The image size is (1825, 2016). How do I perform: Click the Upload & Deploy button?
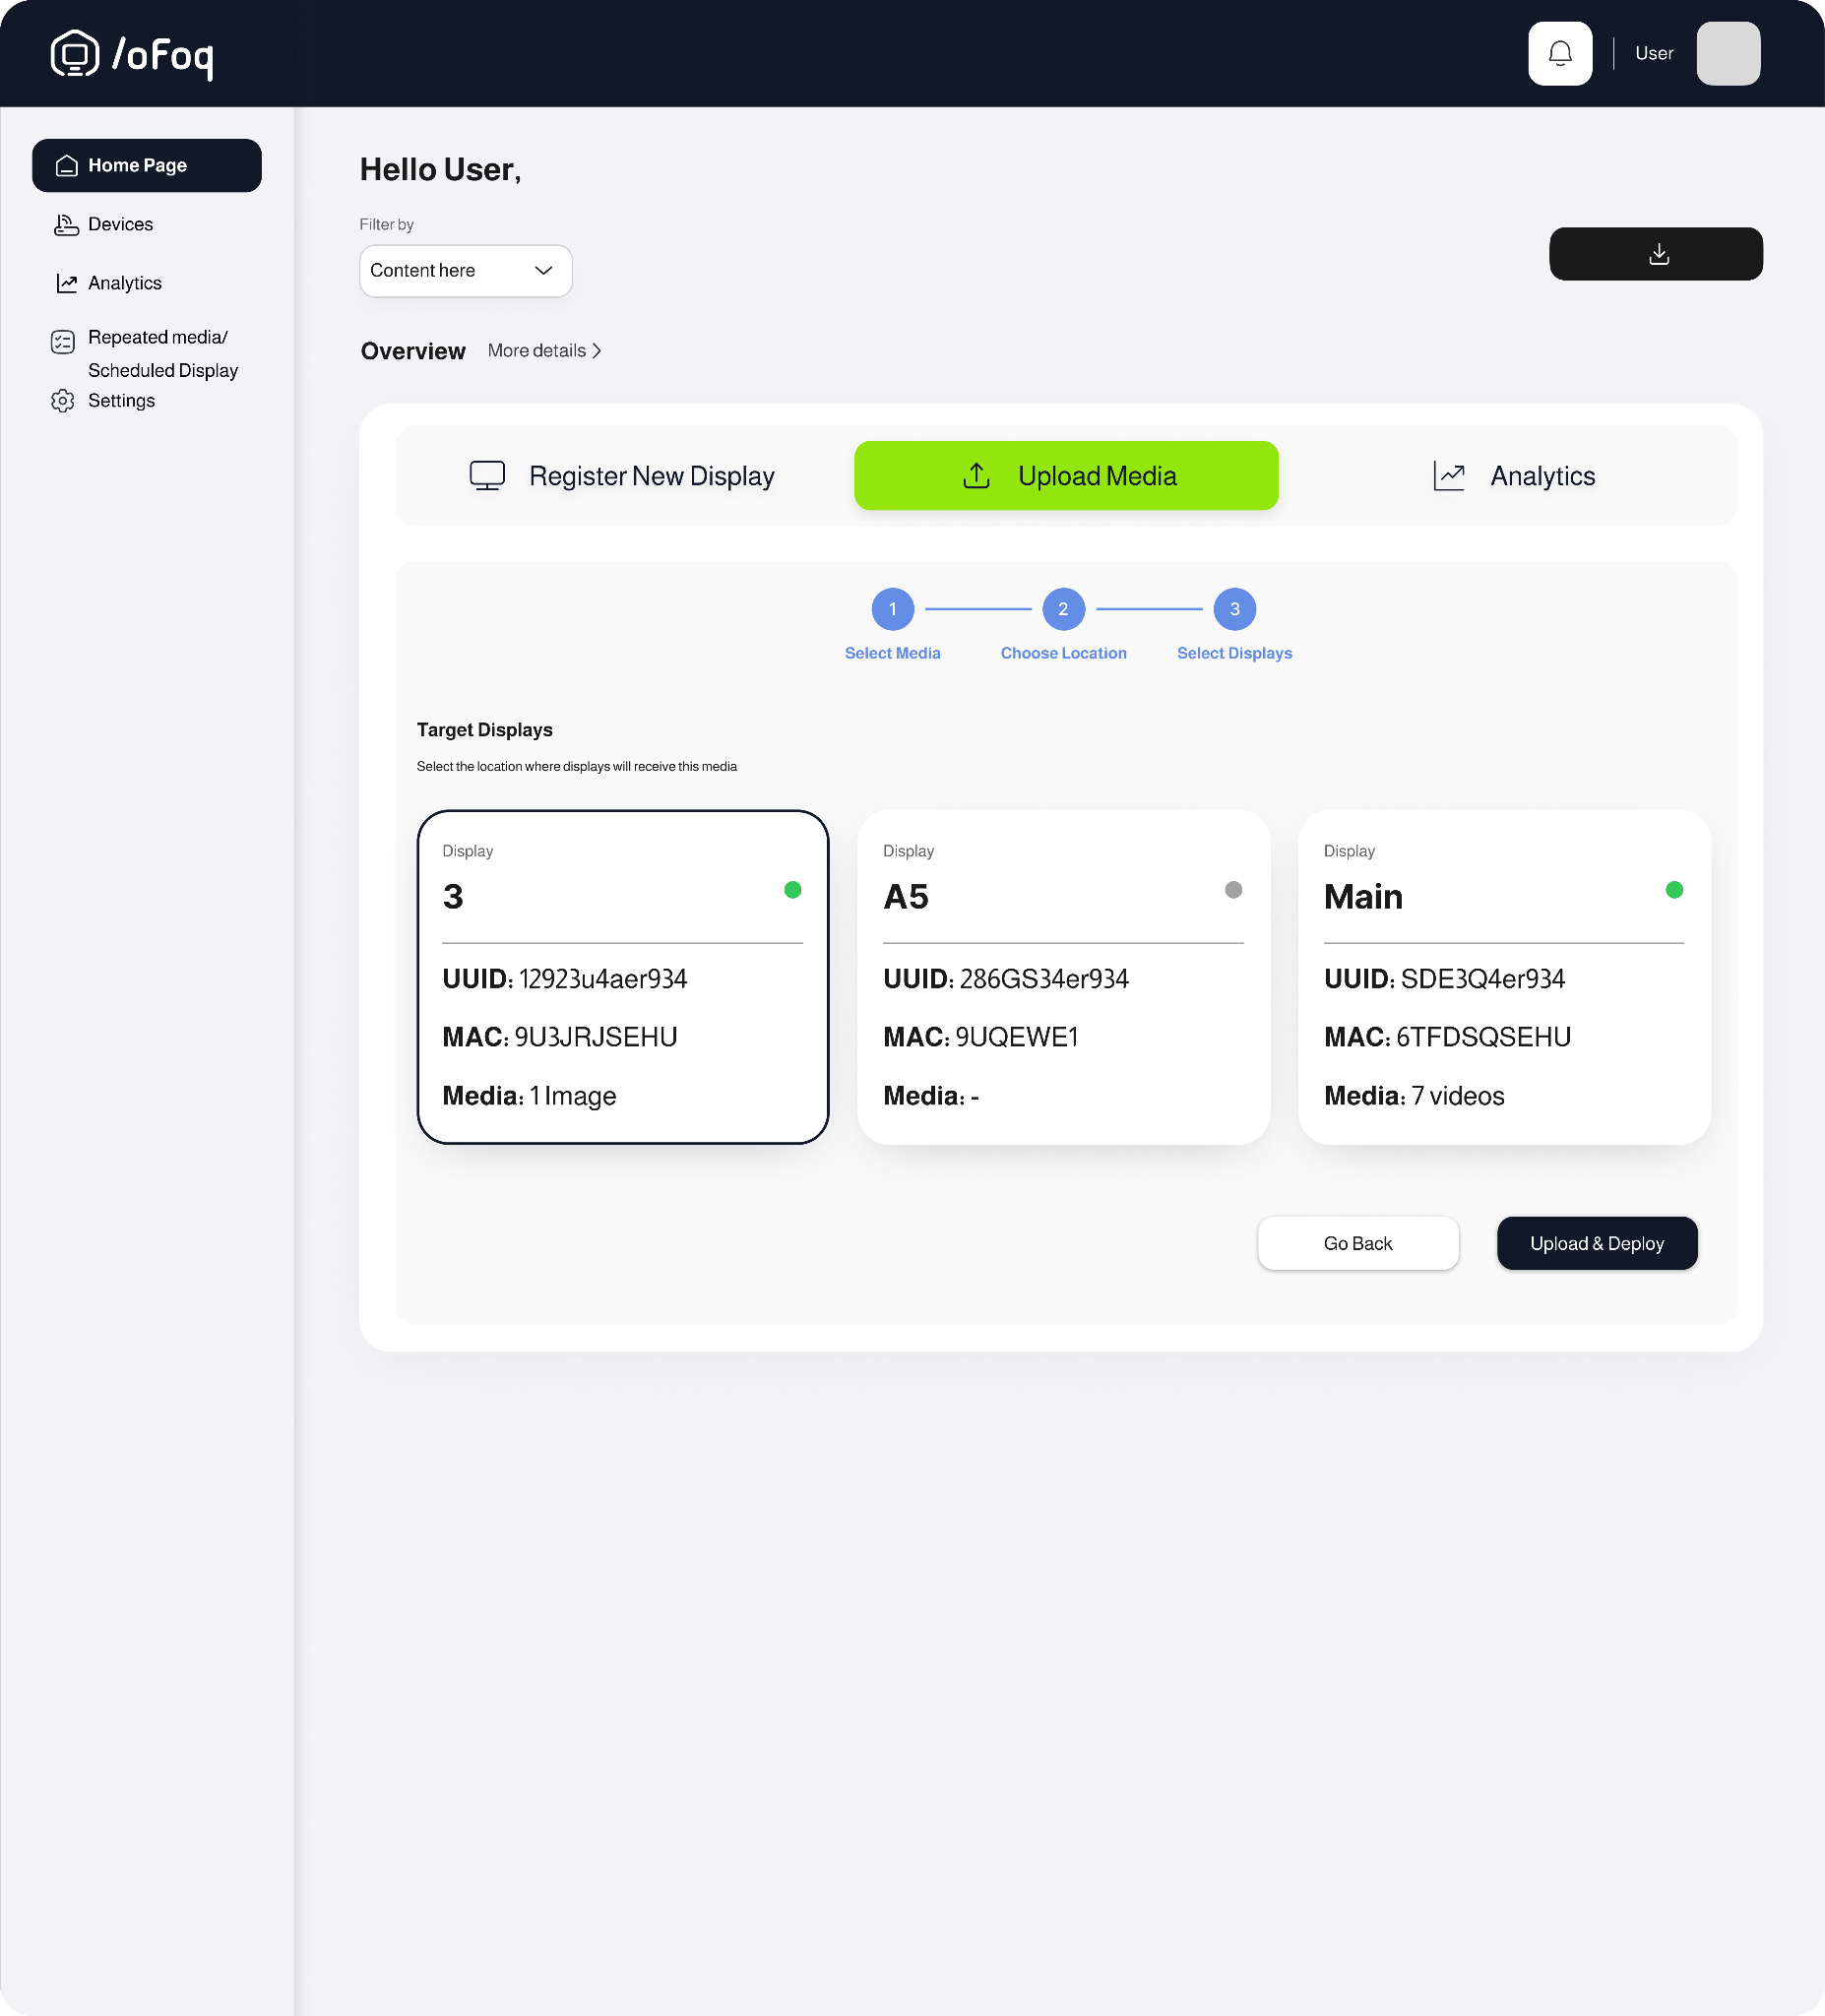pos(1596,1243)
